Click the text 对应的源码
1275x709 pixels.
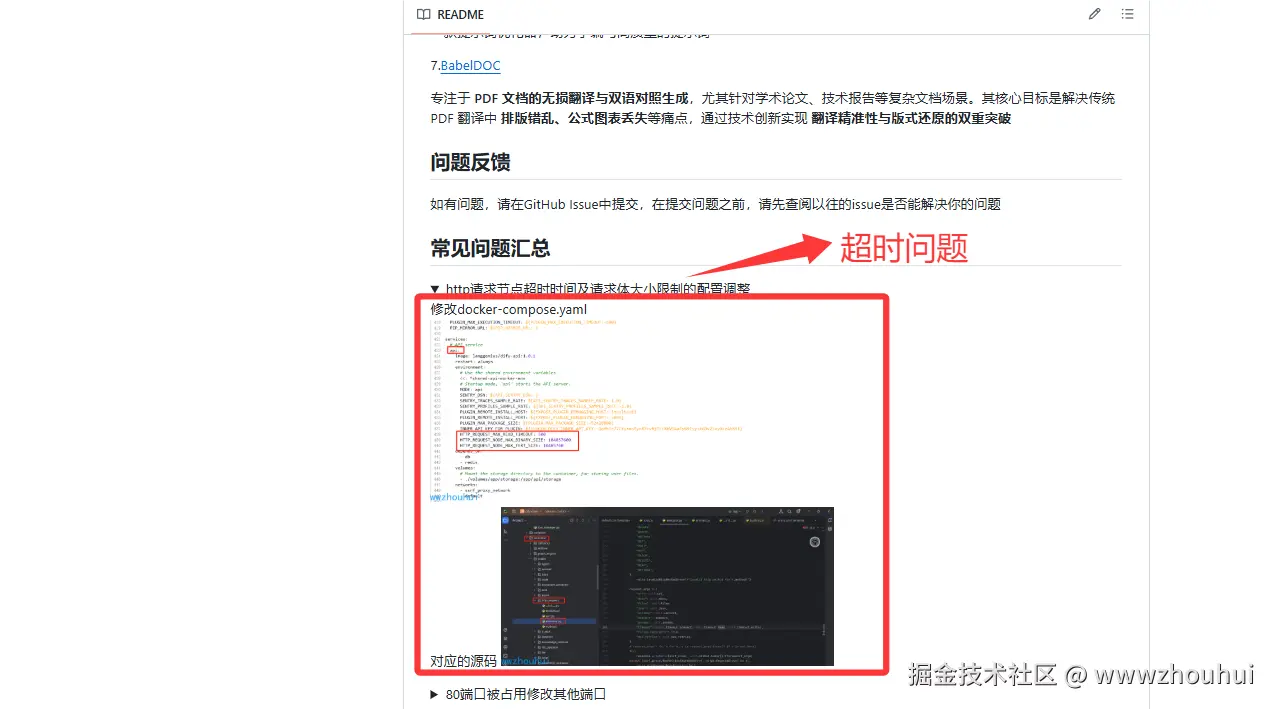tap(463, 661)
